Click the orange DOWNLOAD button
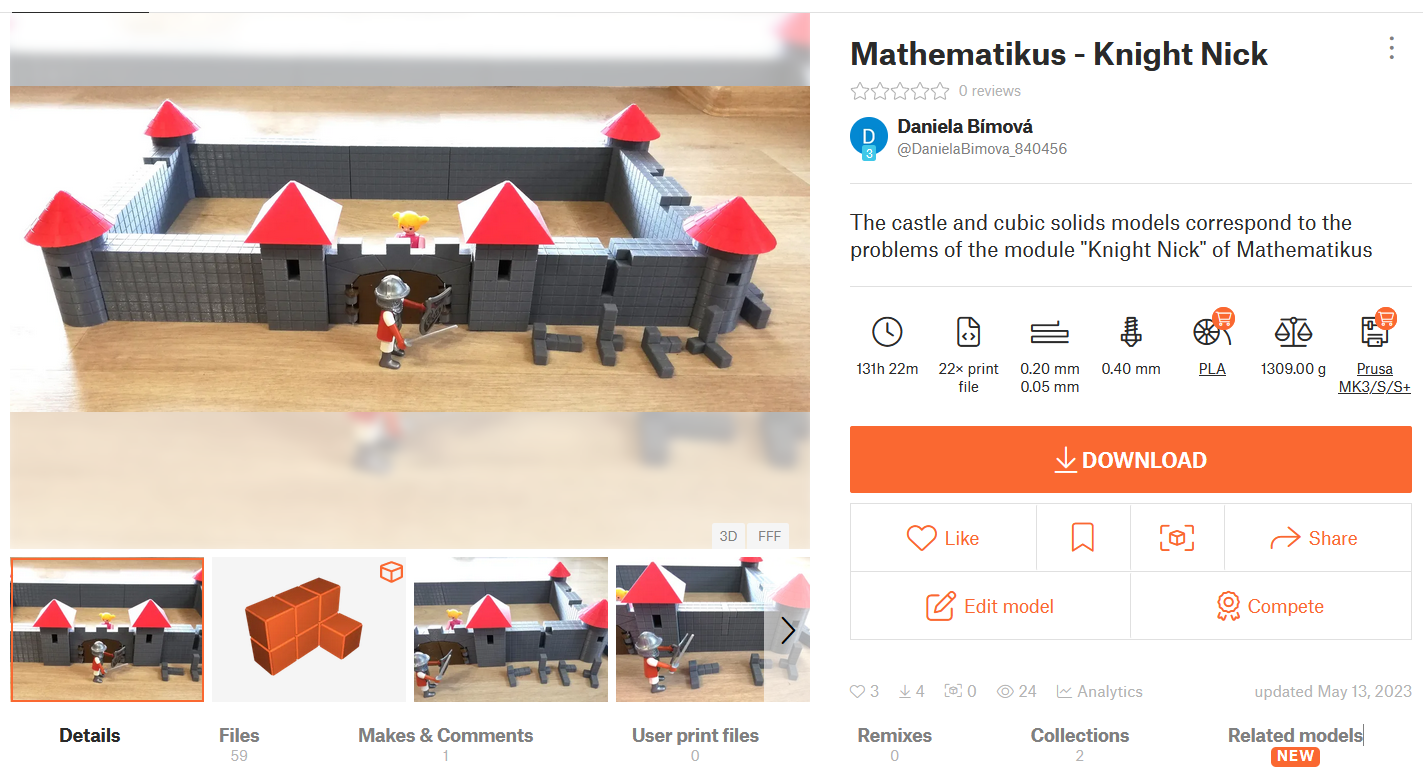 1131,460
